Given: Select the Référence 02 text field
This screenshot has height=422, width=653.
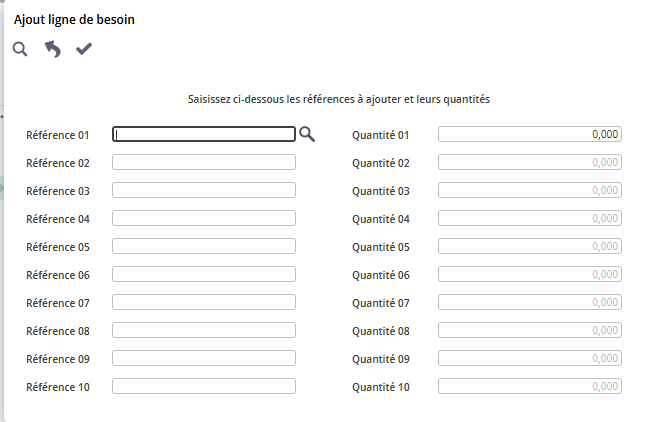Looking at the screenshot, I should tap(204, 162).
